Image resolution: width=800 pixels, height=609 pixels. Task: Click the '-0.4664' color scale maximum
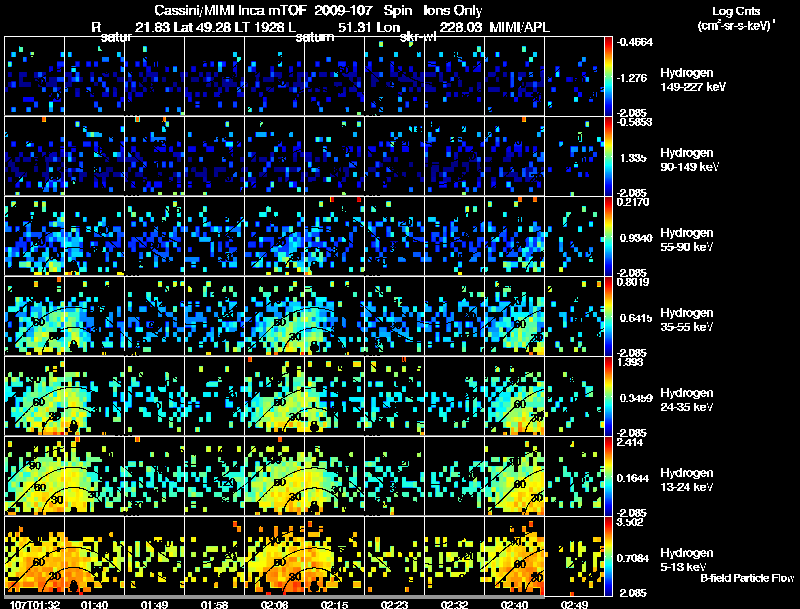click(x=635, y=42)
